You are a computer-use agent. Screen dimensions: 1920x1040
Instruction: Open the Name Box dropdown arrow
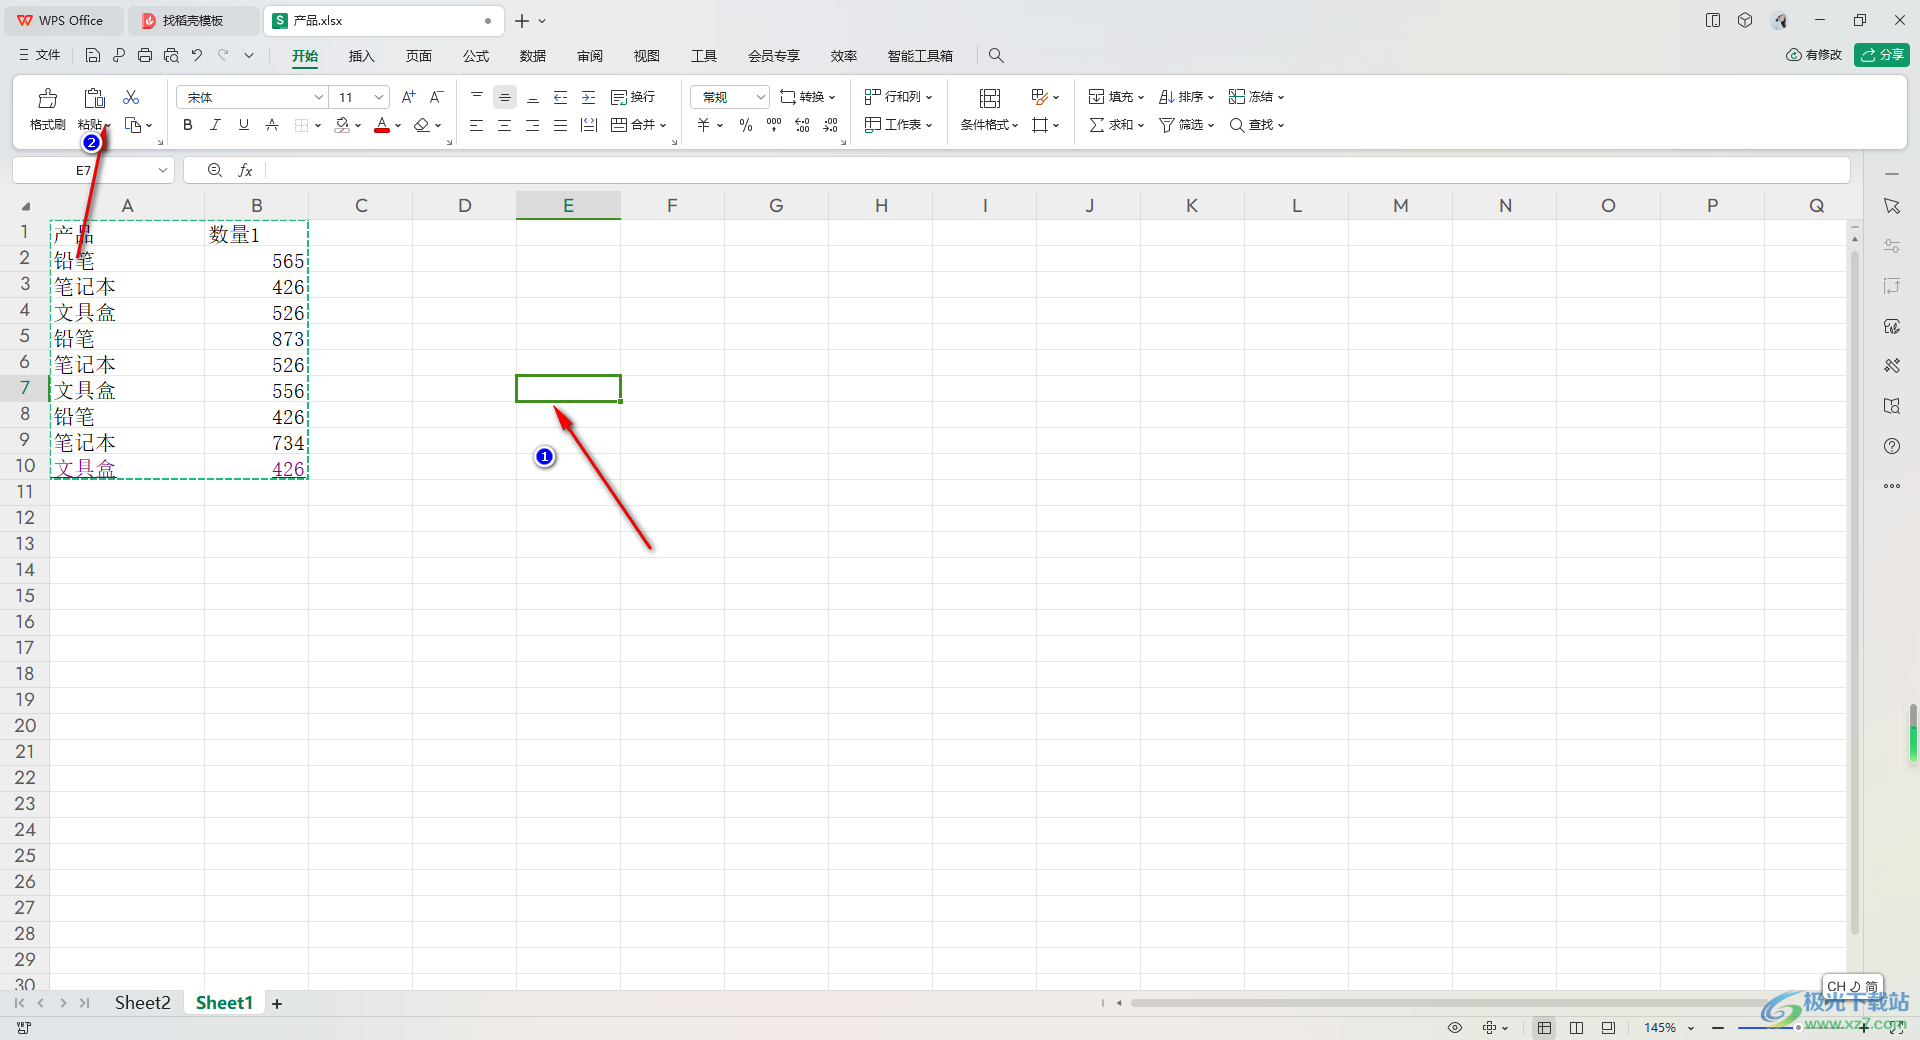(x=163, y=171)
